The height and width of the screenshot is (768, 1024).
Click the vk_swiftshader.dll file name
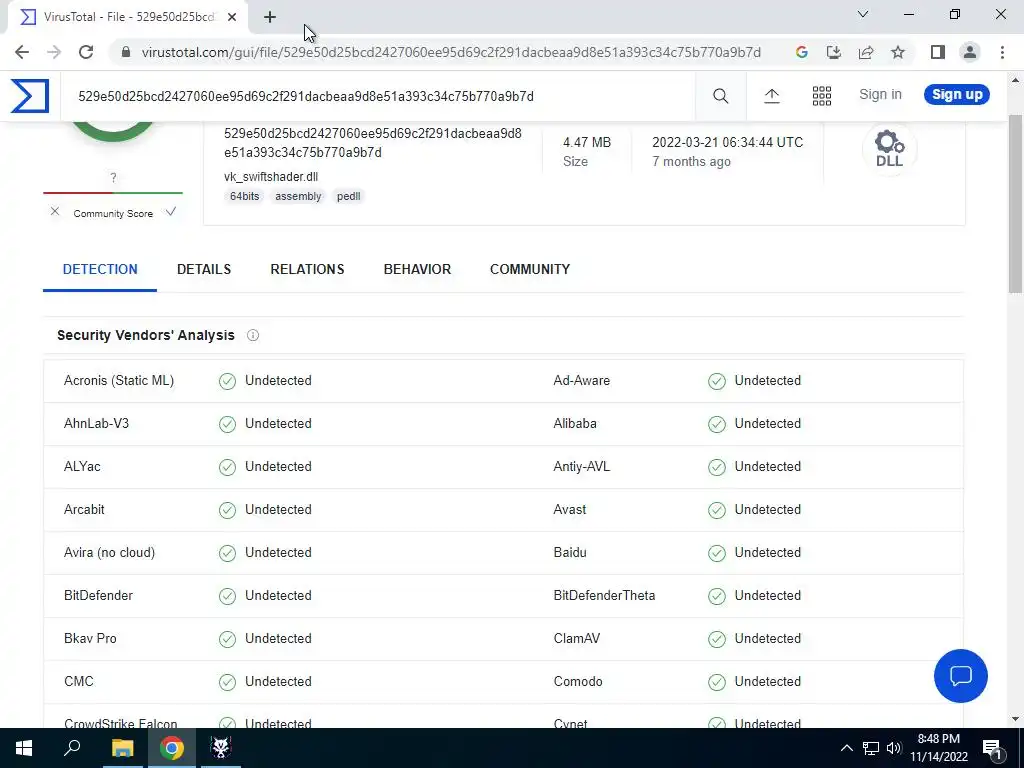[x=271, y=176]
